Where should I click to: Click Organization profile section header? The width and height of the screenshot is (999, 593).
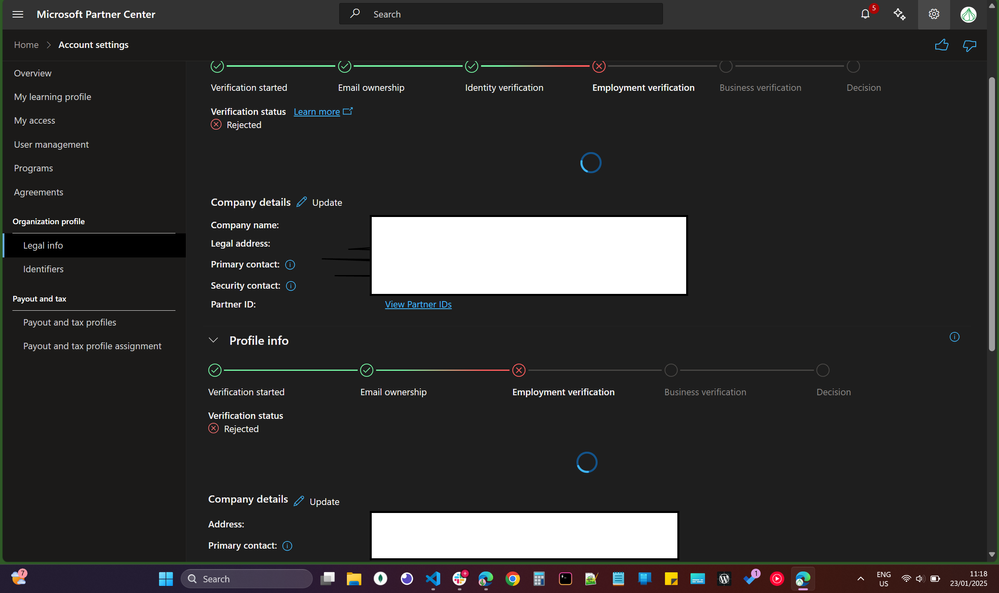click(x=48, y=222)
